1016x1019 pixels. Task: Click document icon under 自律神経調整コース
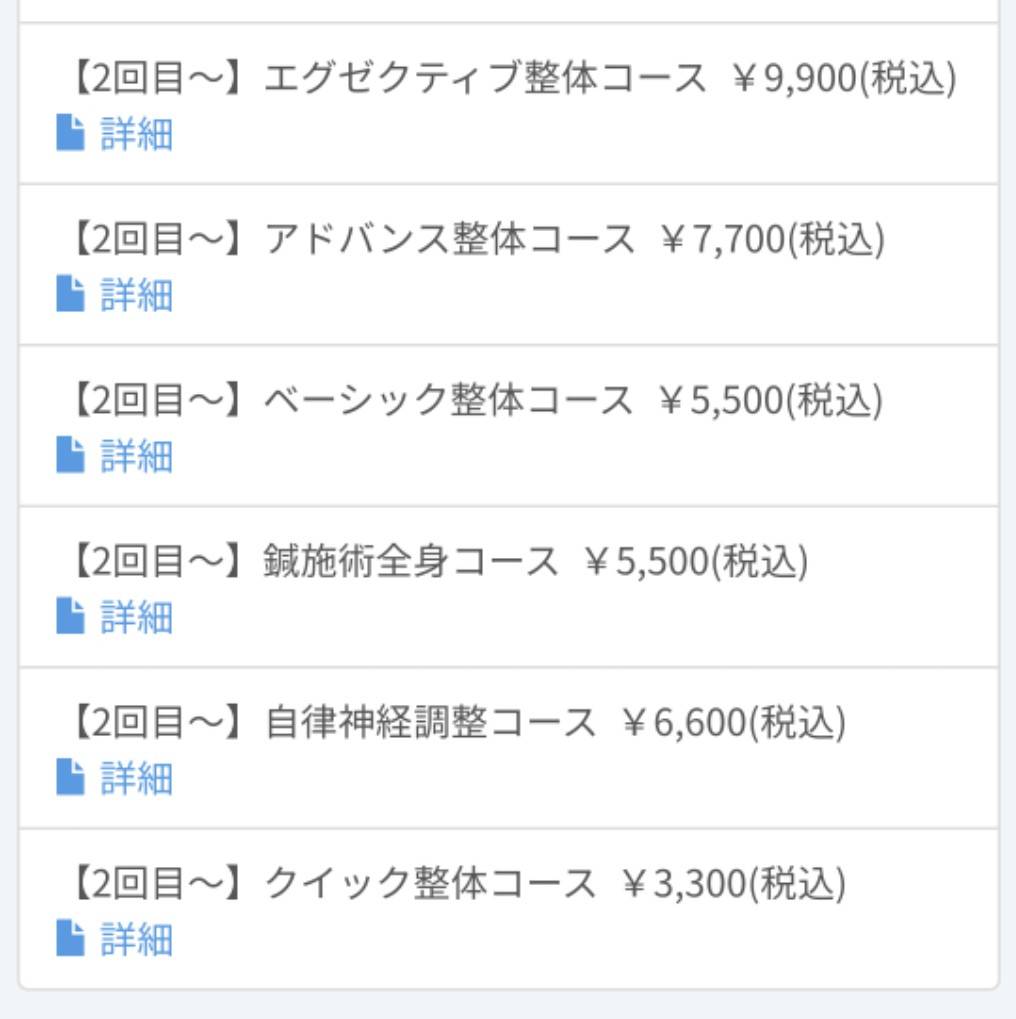tap(70, 777)
